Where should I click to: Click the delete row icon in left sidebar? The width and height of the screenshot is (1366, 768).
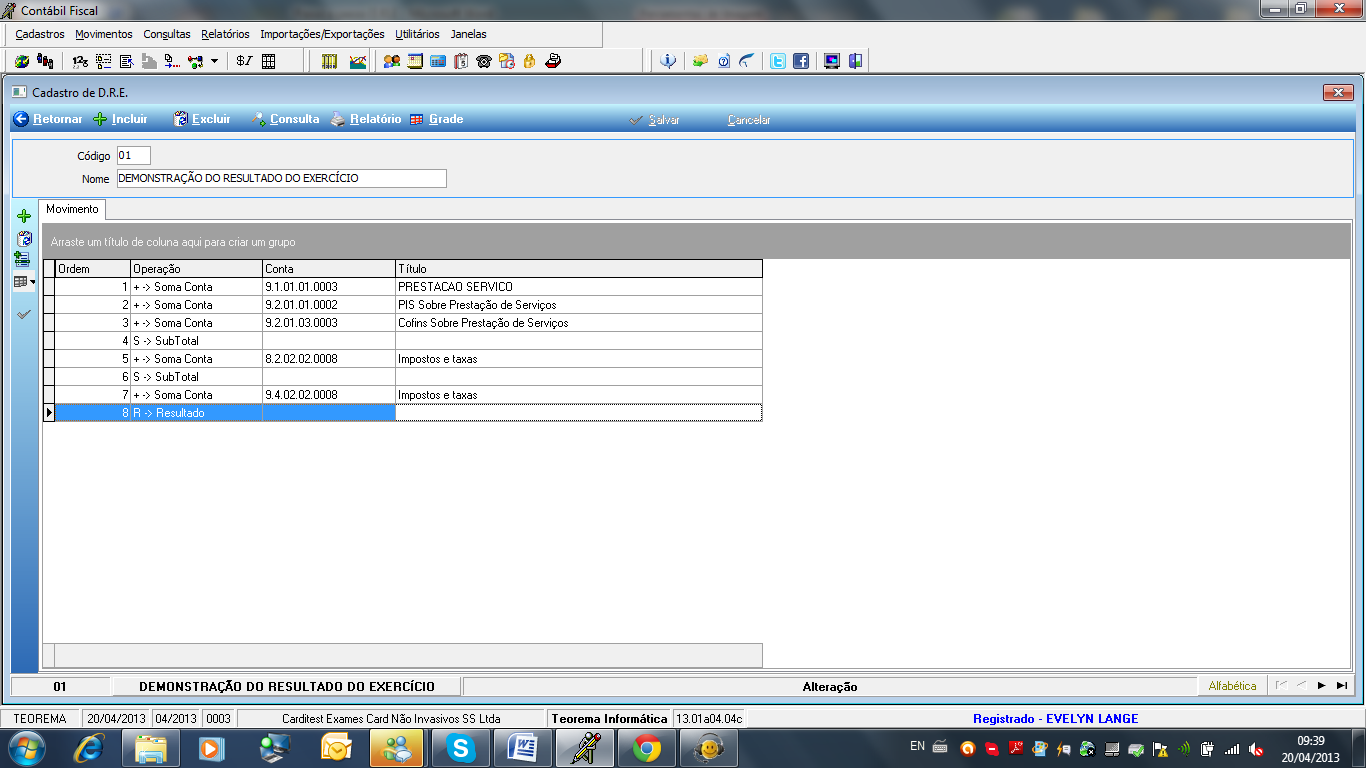(25, 239)
